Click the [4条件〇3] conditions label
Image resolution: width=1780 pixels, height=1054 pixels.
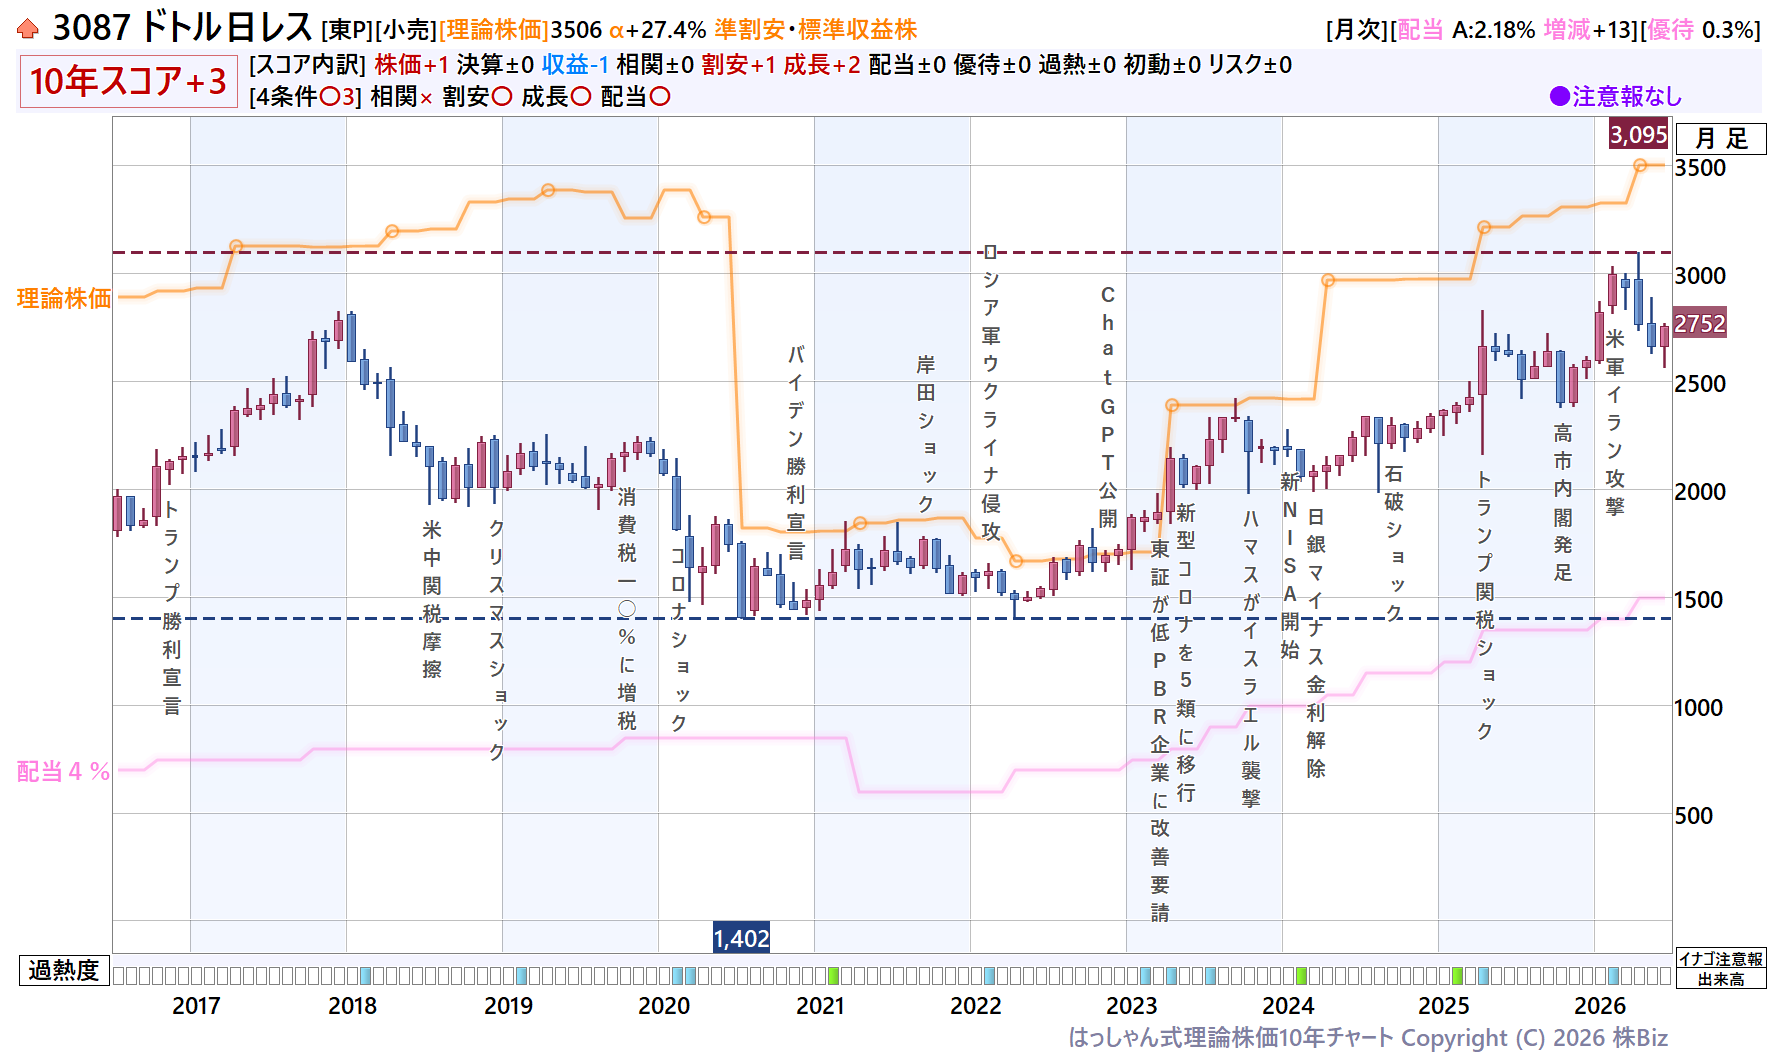pos(305,97)
